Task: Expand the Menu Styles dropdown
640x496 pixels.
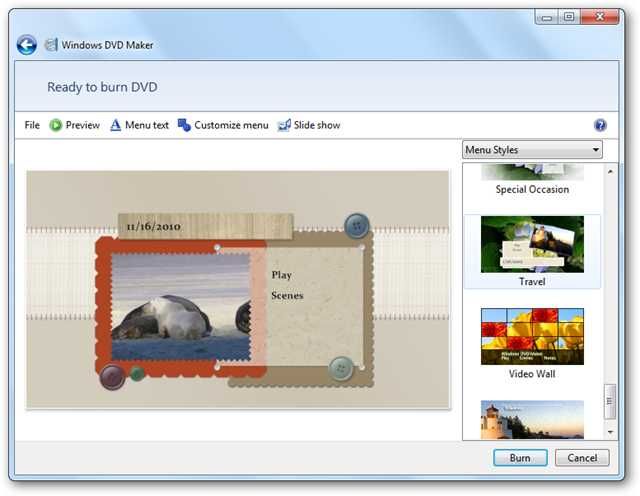Action: point(532,150)
